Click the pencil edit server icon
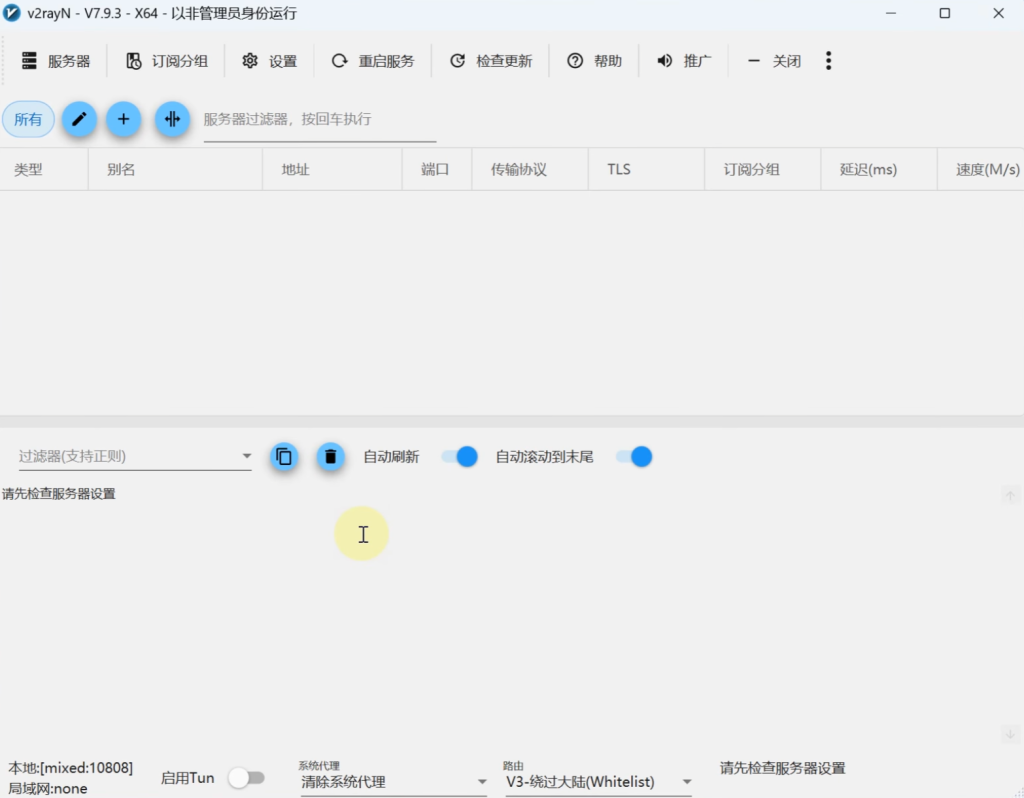The image size is (1024, 798). (x=79, y=119)
